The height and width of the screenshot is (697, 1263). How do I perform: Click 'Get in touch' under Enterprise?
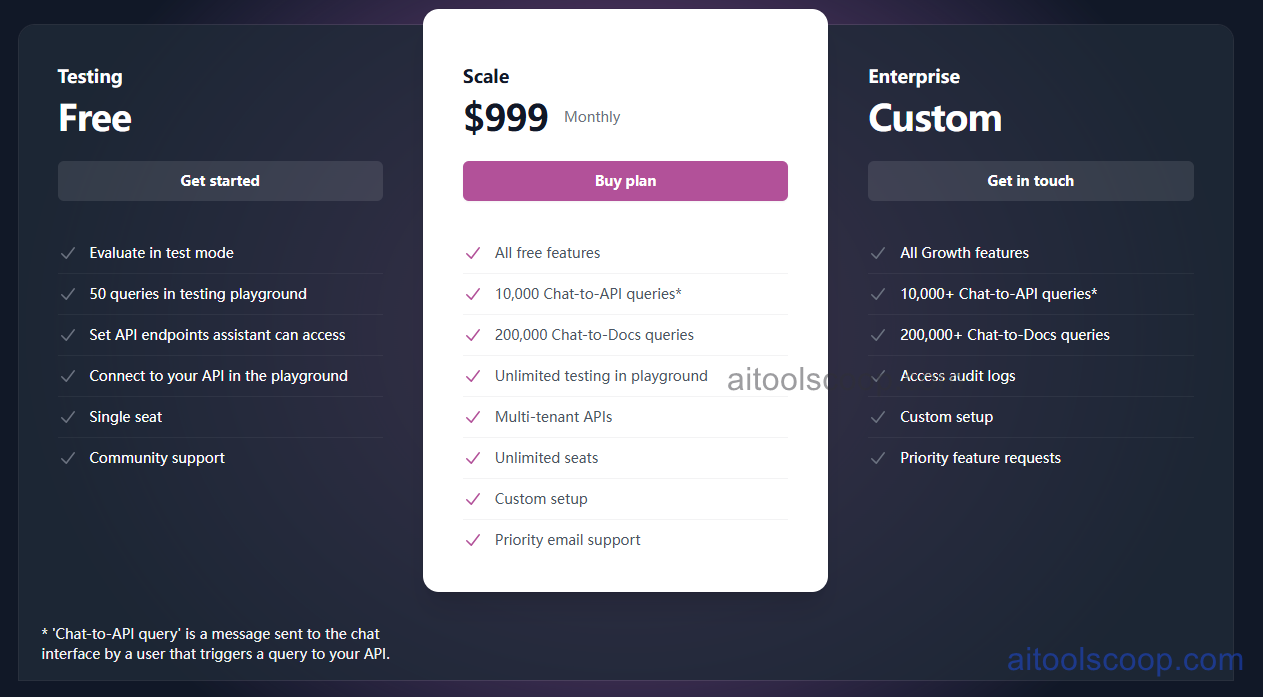[1030, 181]
